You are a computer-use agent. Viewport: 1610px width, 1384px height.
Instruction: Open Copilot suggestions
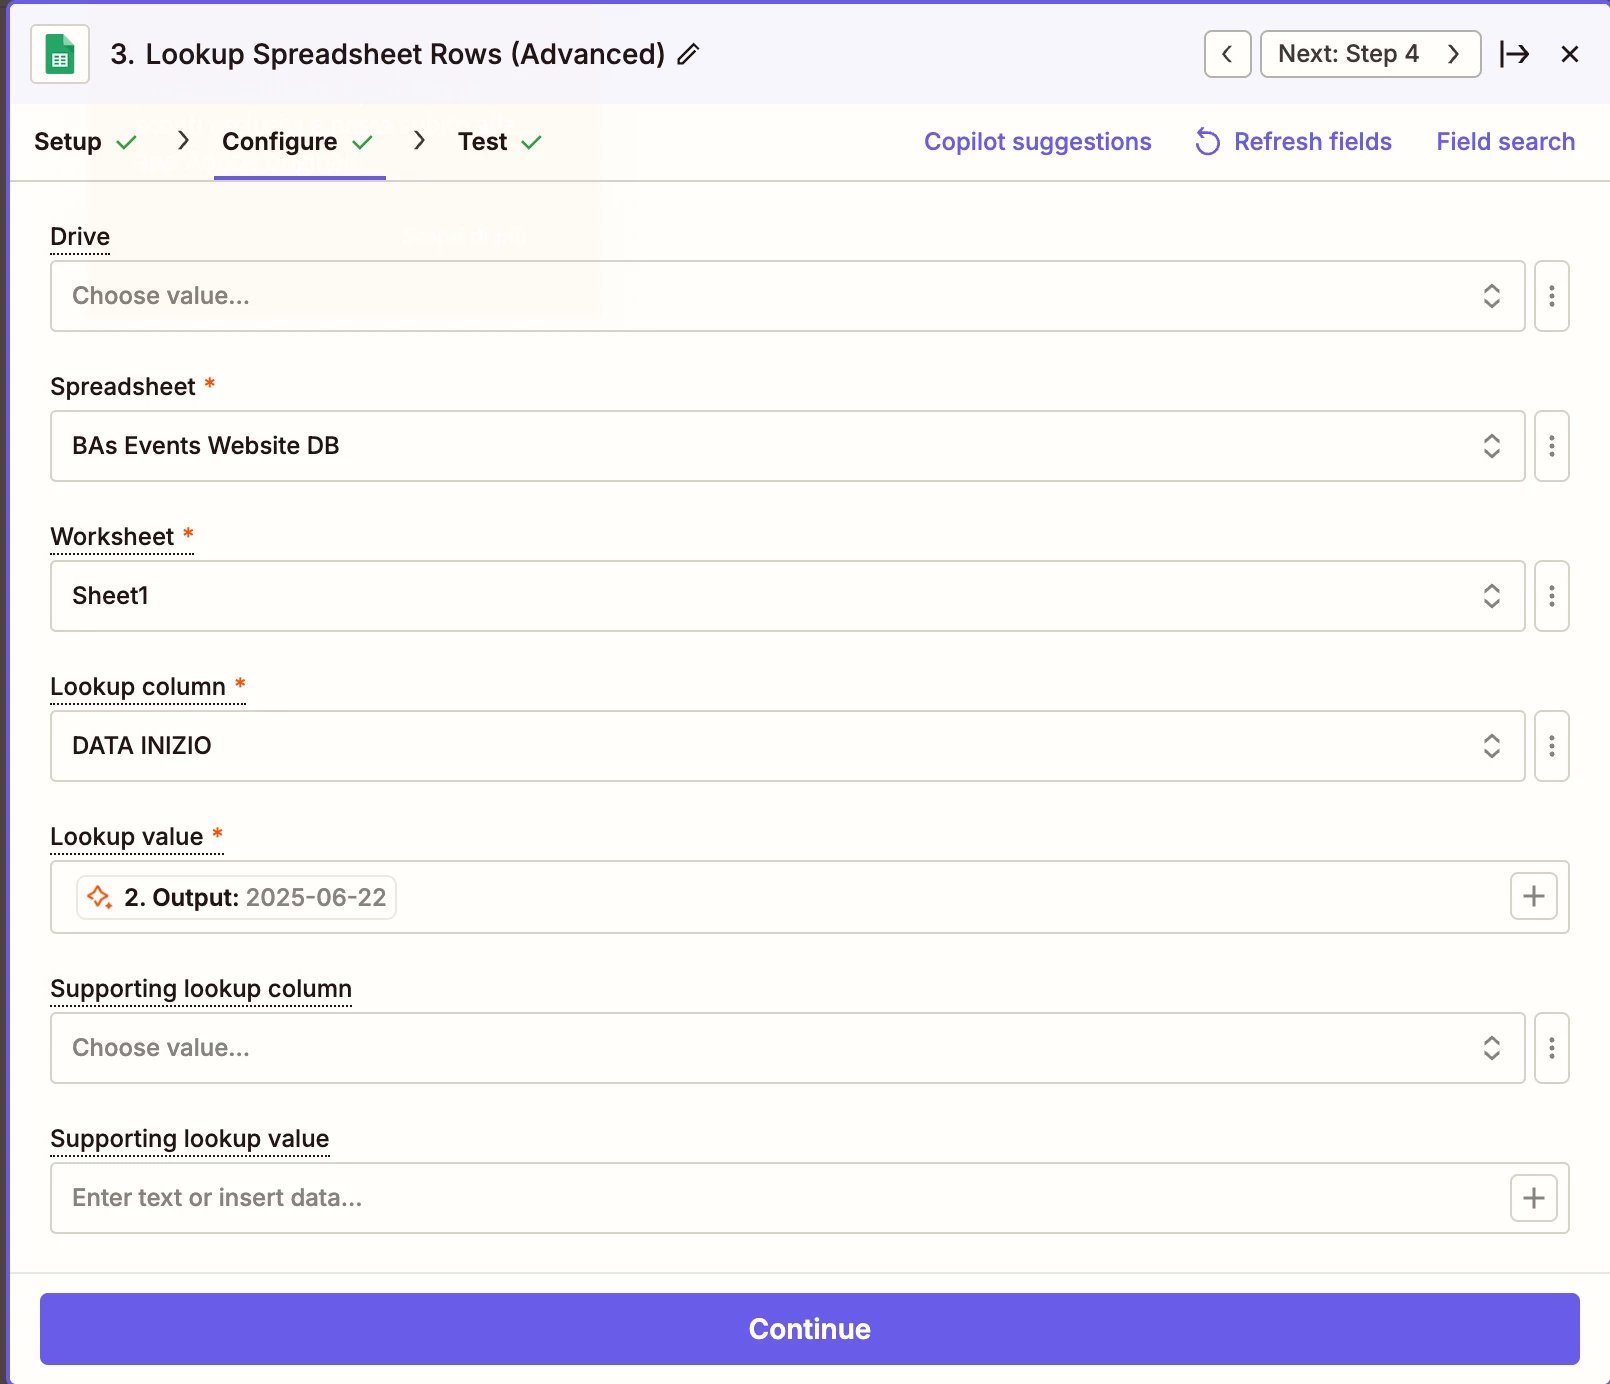pos(1037,142)
